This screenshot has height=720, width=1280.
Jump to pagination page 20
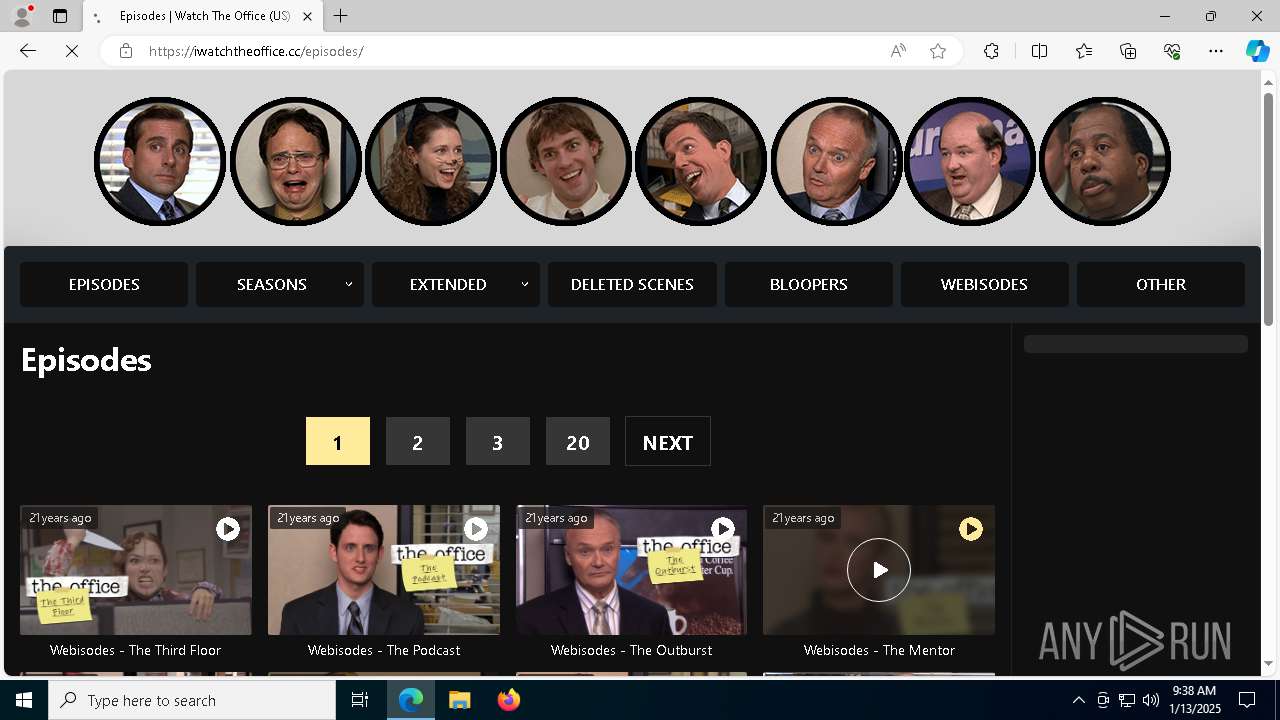click(x=578, y=441)
